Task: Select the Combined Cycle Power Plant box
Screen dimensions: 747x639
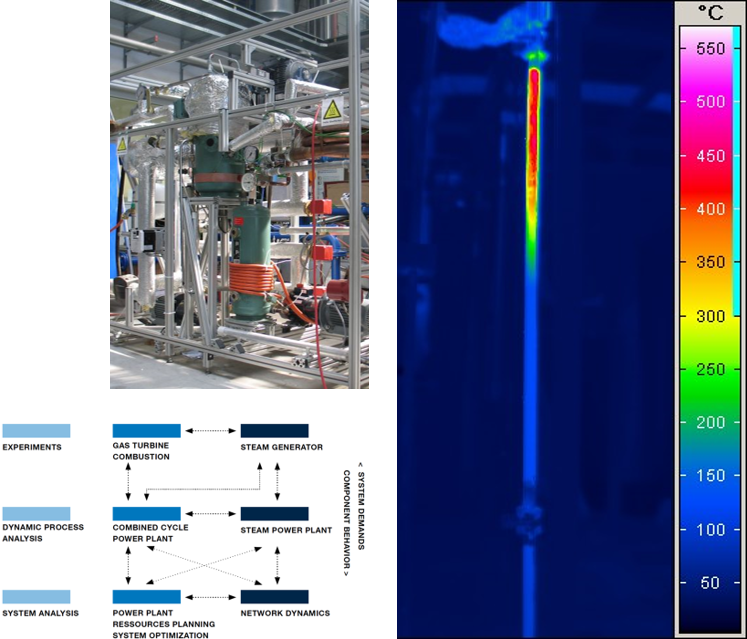Action: coord(147,514)
